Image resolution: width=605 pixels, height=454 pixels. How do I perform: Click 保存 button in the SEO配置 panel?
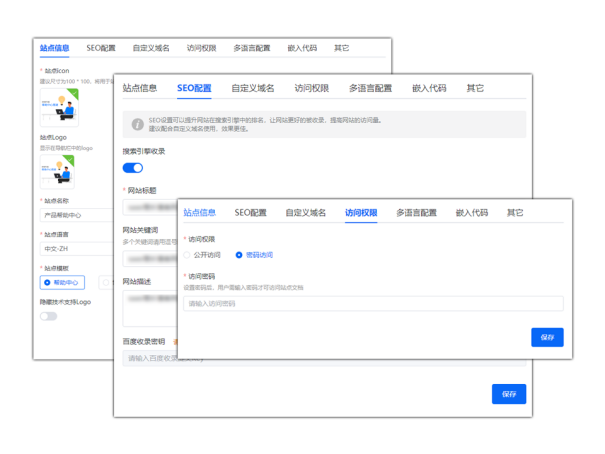(509, 394)
